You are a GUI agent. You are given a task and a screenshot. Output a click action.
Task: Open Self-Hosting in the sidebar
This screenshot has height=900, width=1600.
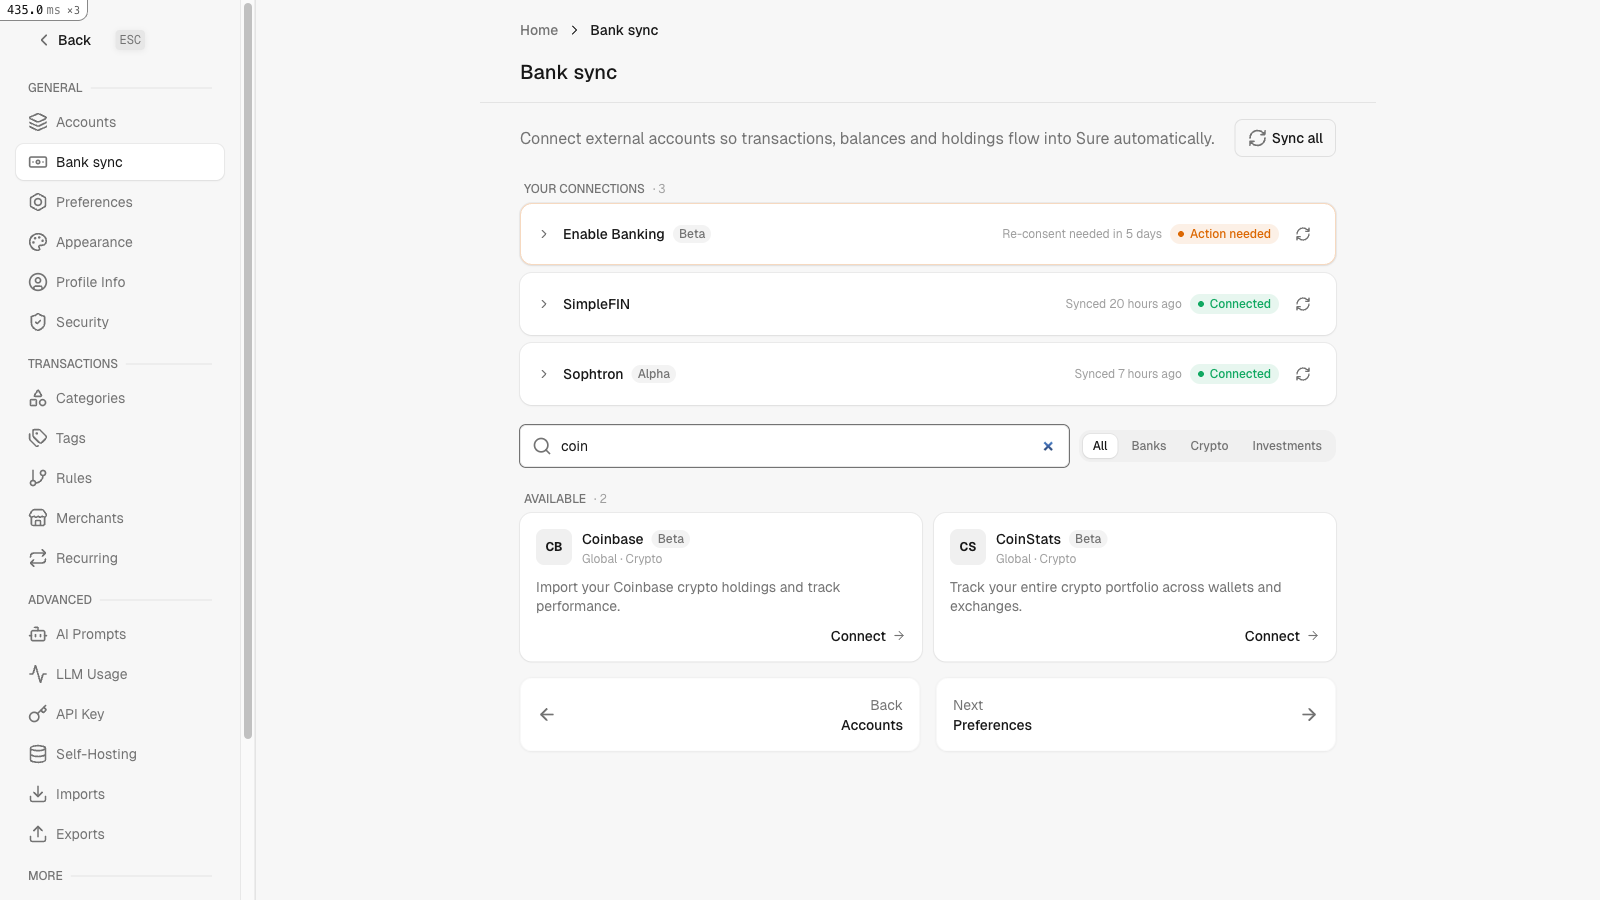[x=120, y=754]
